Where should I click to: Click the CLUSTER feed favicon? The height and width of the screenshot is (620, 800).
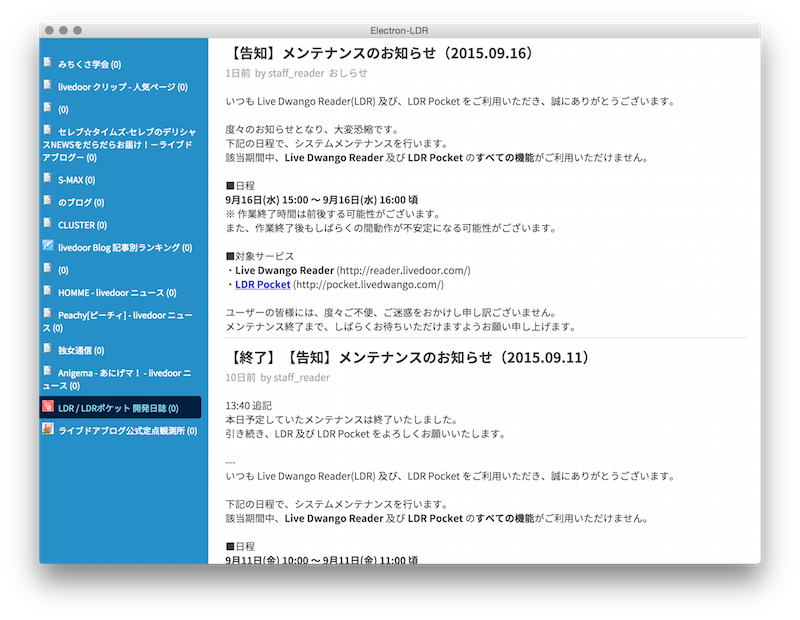[45, 225]
